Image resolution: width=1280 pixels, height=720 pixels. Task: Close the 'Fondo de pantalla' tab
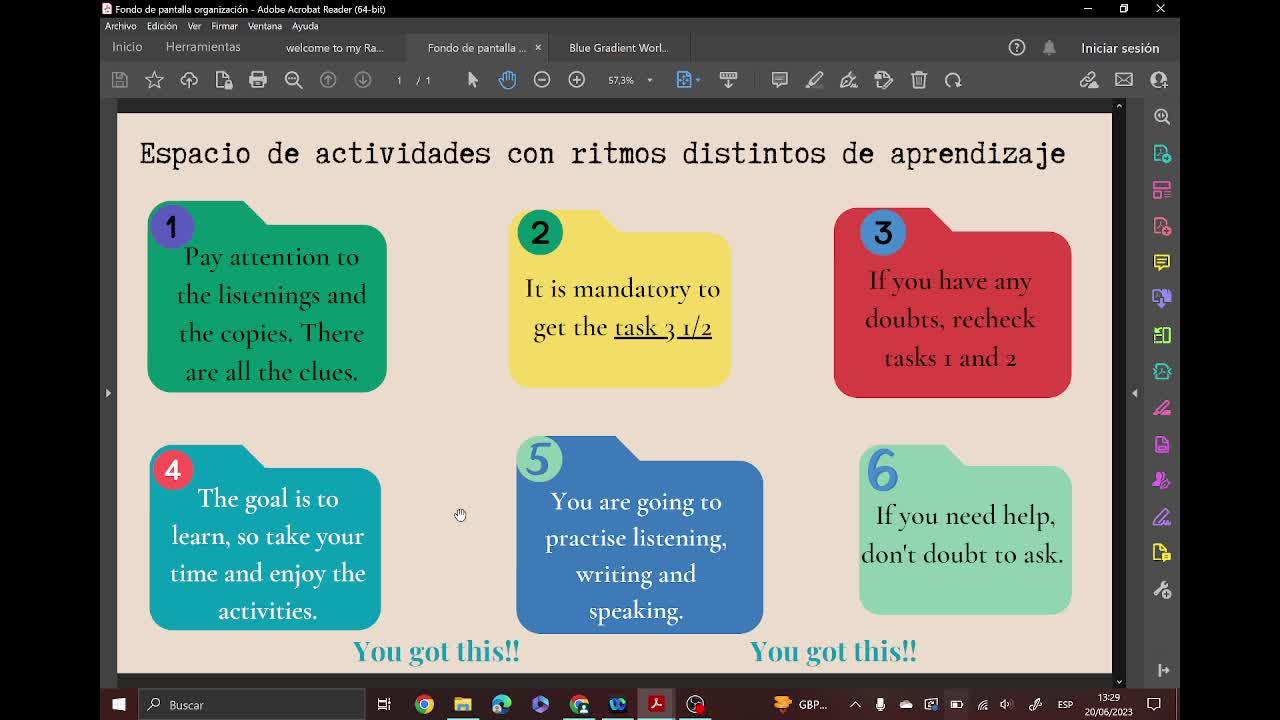(538, 47)
